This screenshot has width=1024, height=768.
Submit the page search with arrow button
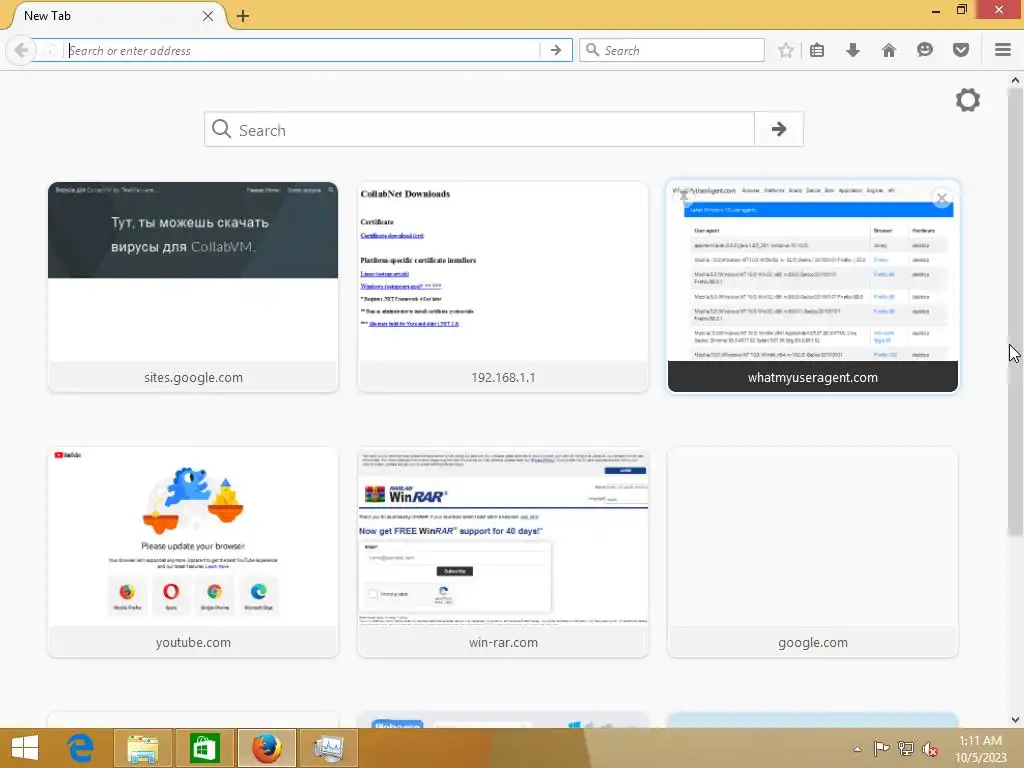click(x=778, y=129)
